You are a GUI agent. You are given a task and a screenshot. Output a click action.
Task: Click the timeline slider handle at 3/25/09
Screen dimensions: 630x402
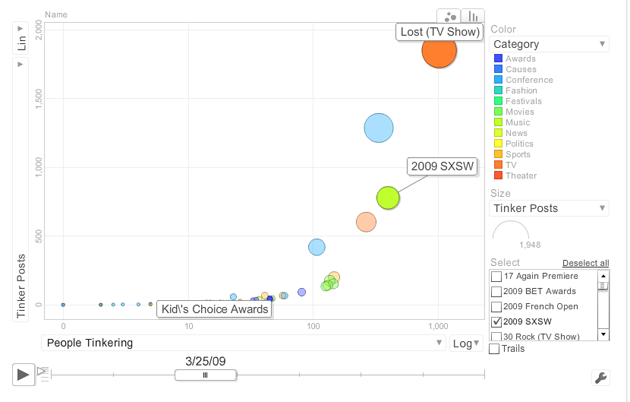click(205, 375)
